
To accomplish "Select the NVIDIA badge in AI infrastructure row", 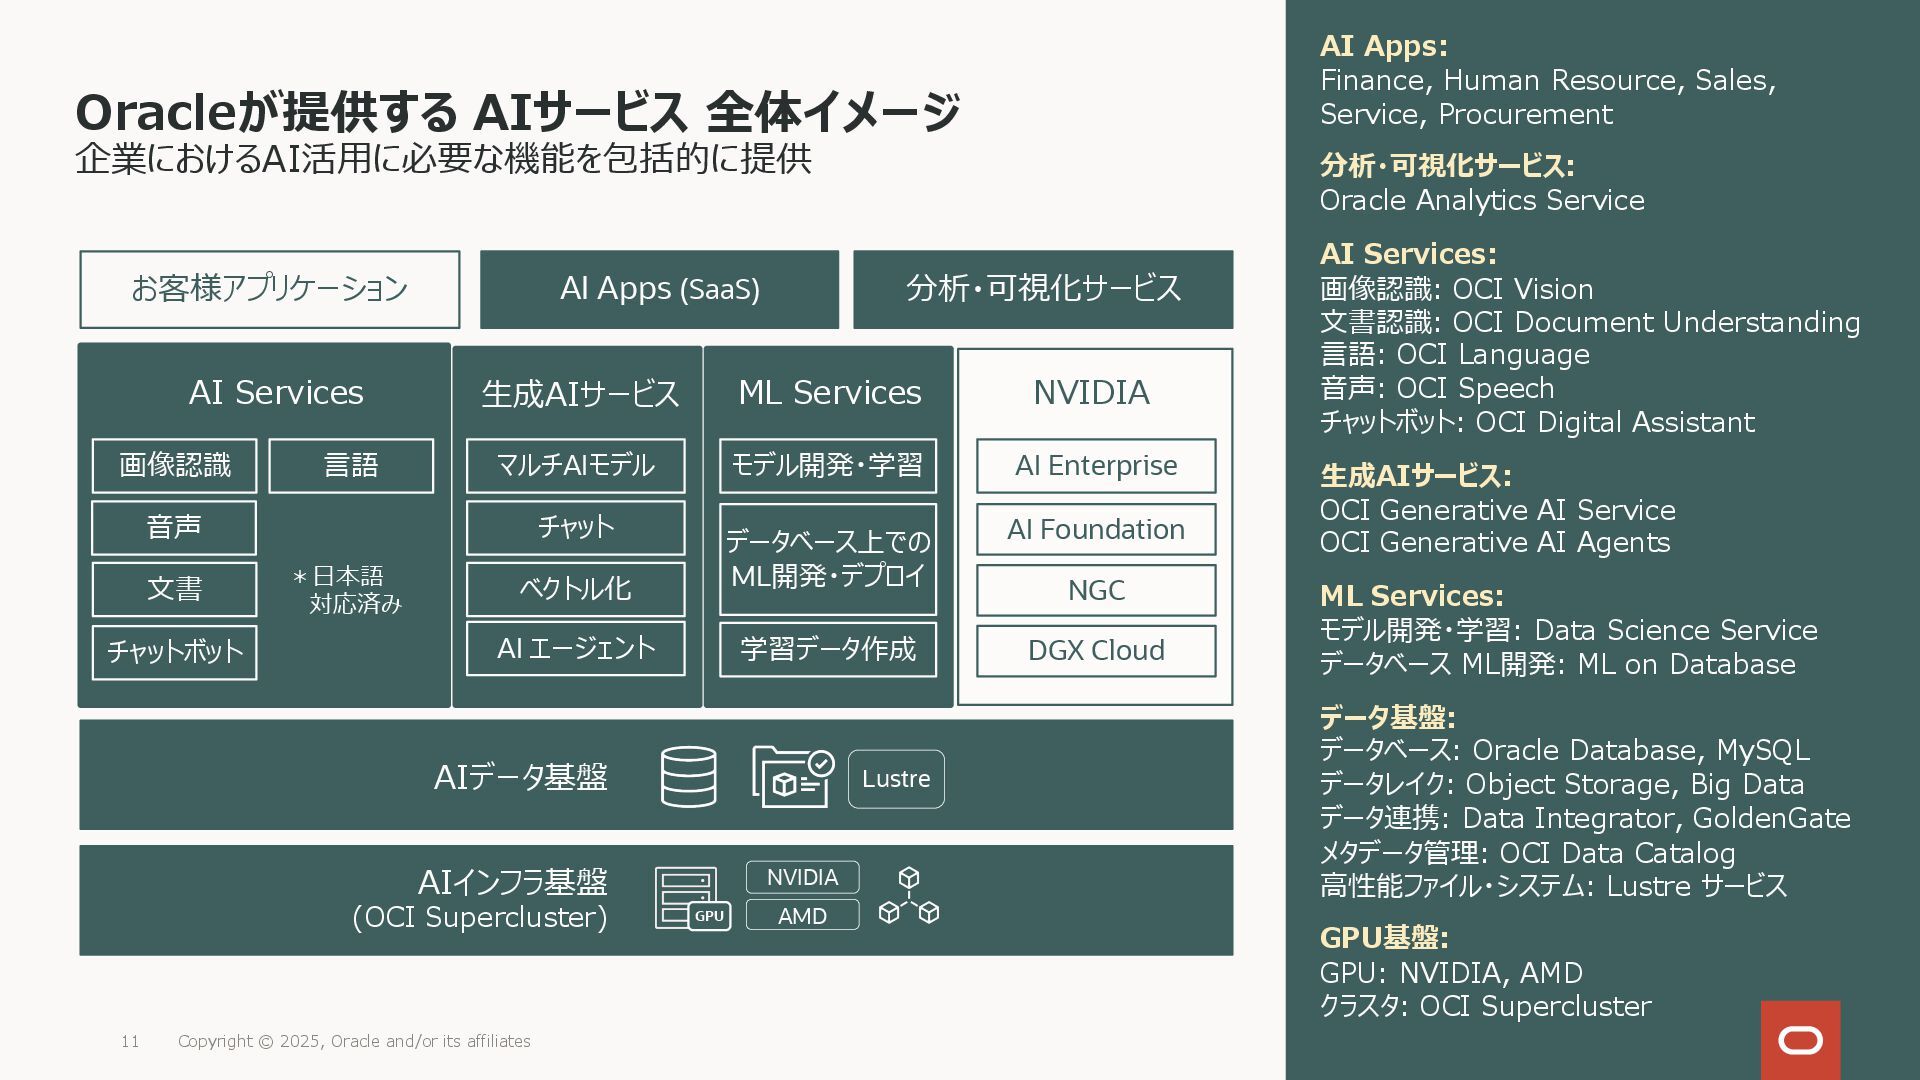I will point(802,877).
